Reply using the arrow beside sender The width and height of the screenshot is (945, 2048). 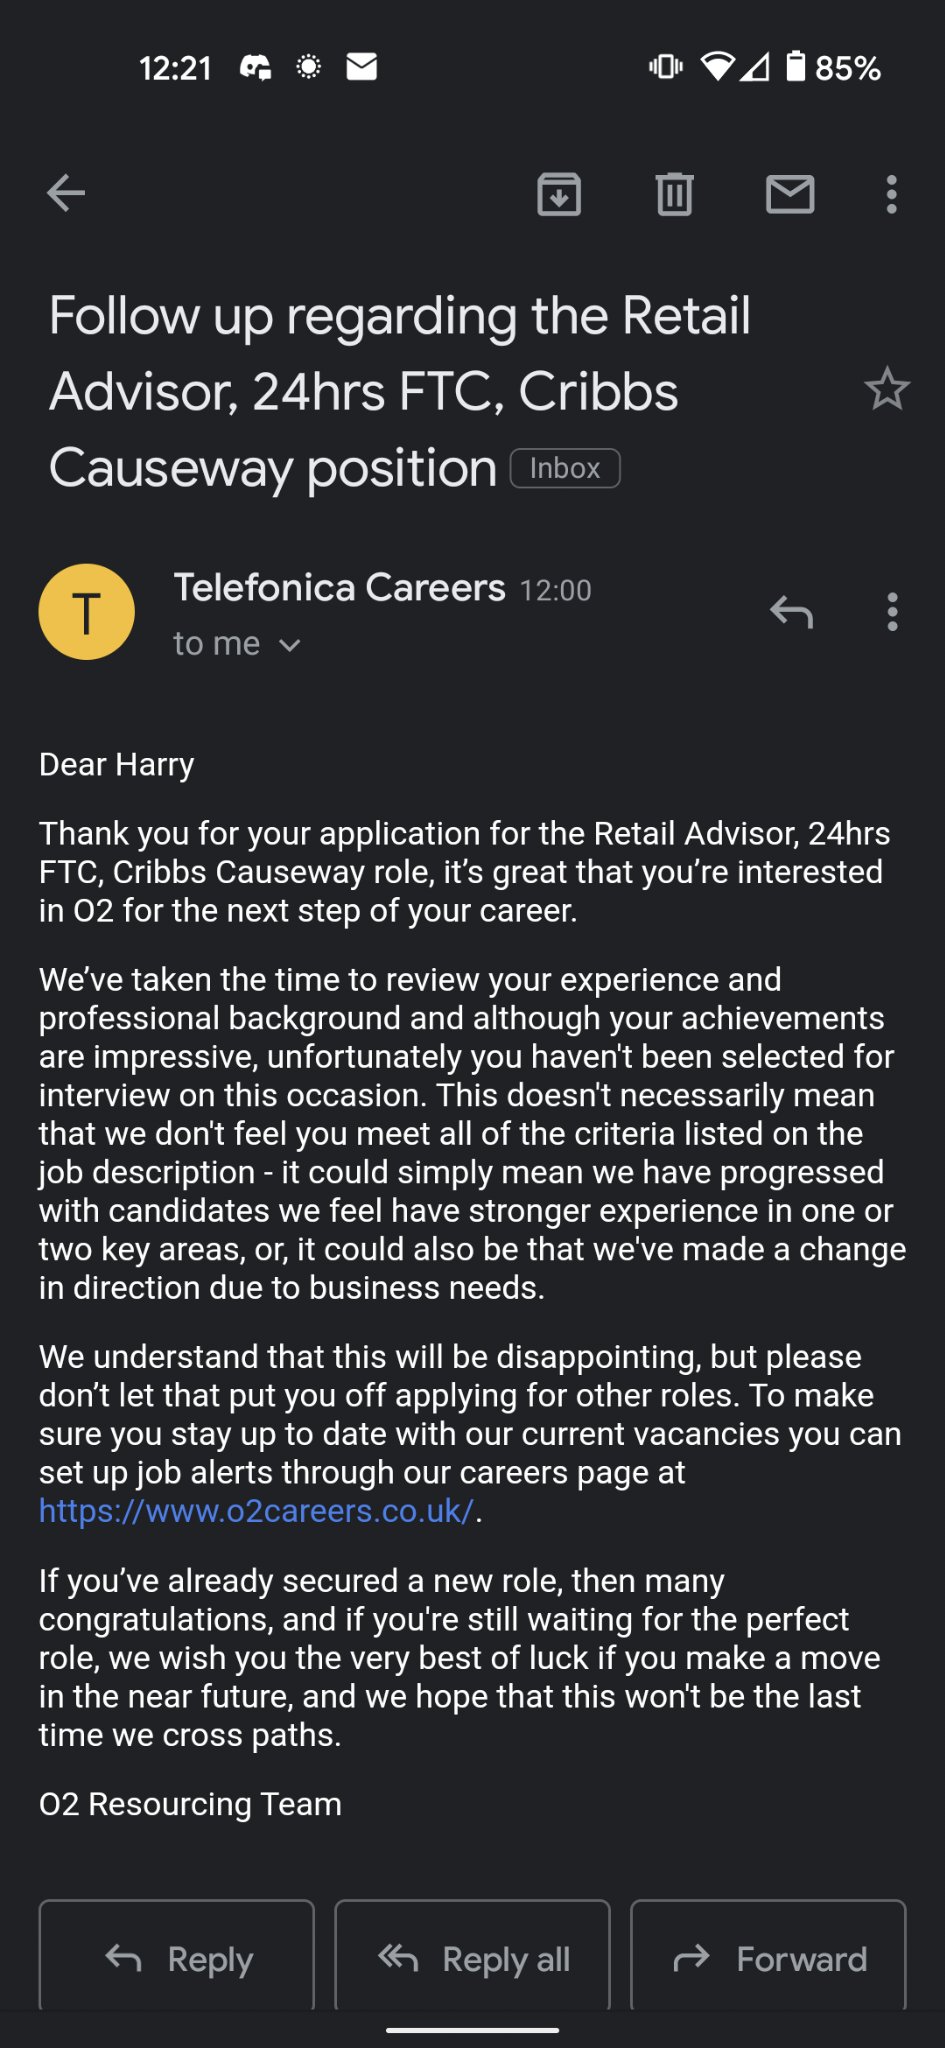(791, 611)
